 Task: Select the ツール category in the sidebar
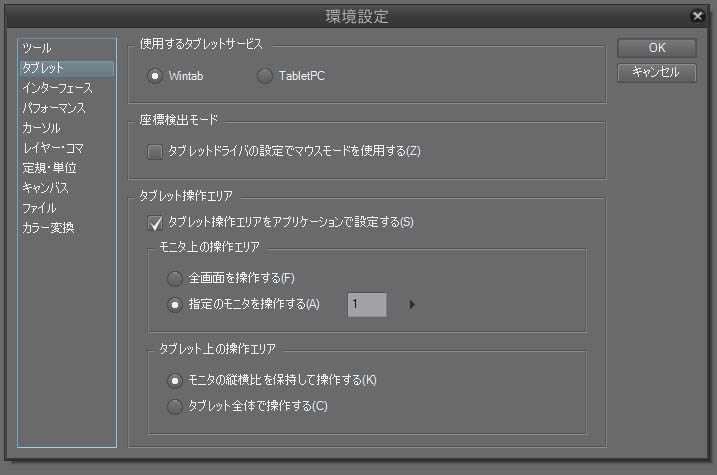click(x=67, y=48)
